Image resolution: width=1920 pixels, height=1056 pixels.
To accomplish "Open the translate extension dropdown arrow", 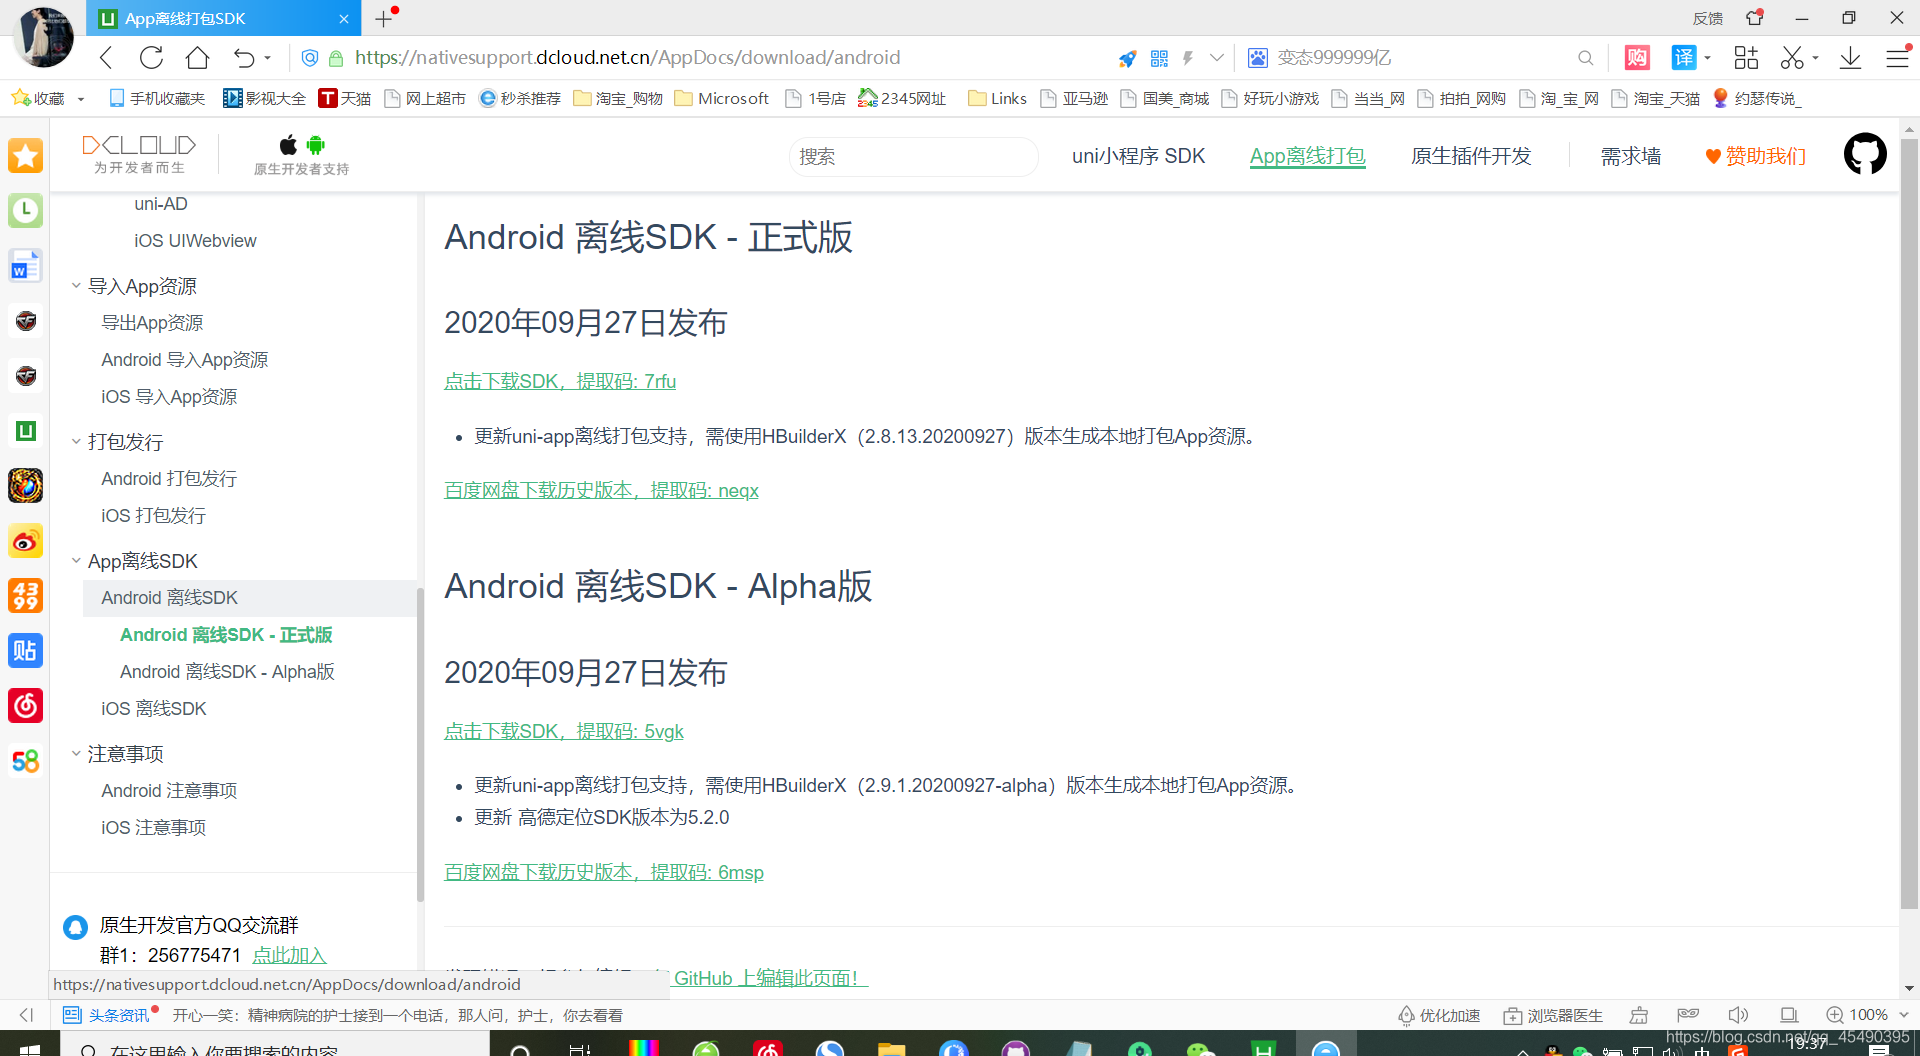I will click(1708, 58).
